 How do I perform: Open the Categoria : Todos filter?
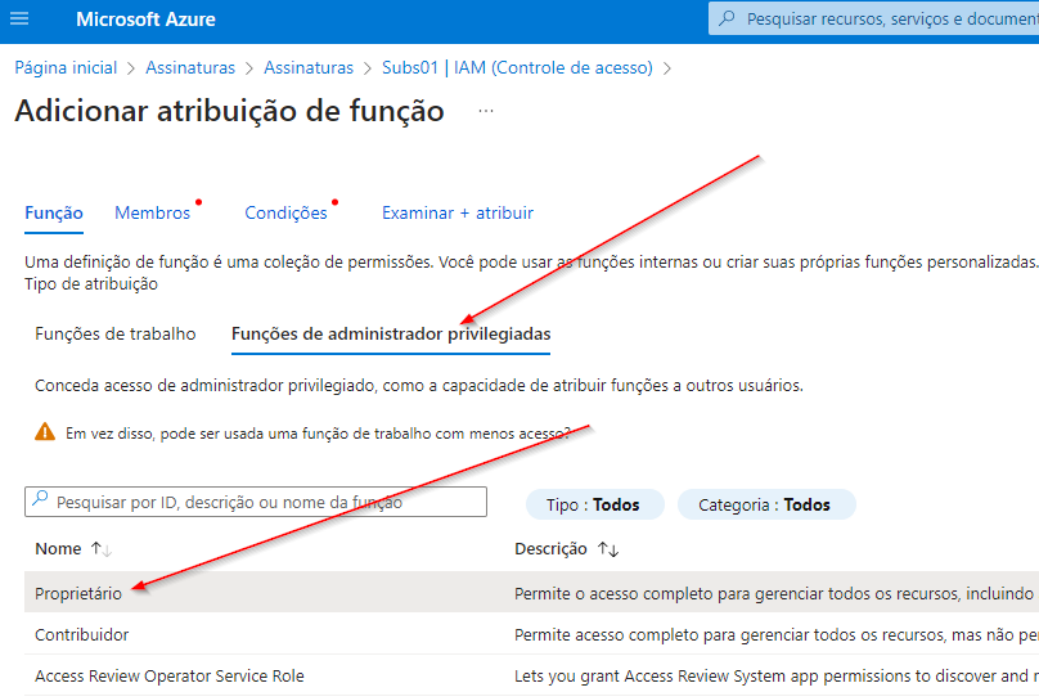765,505
